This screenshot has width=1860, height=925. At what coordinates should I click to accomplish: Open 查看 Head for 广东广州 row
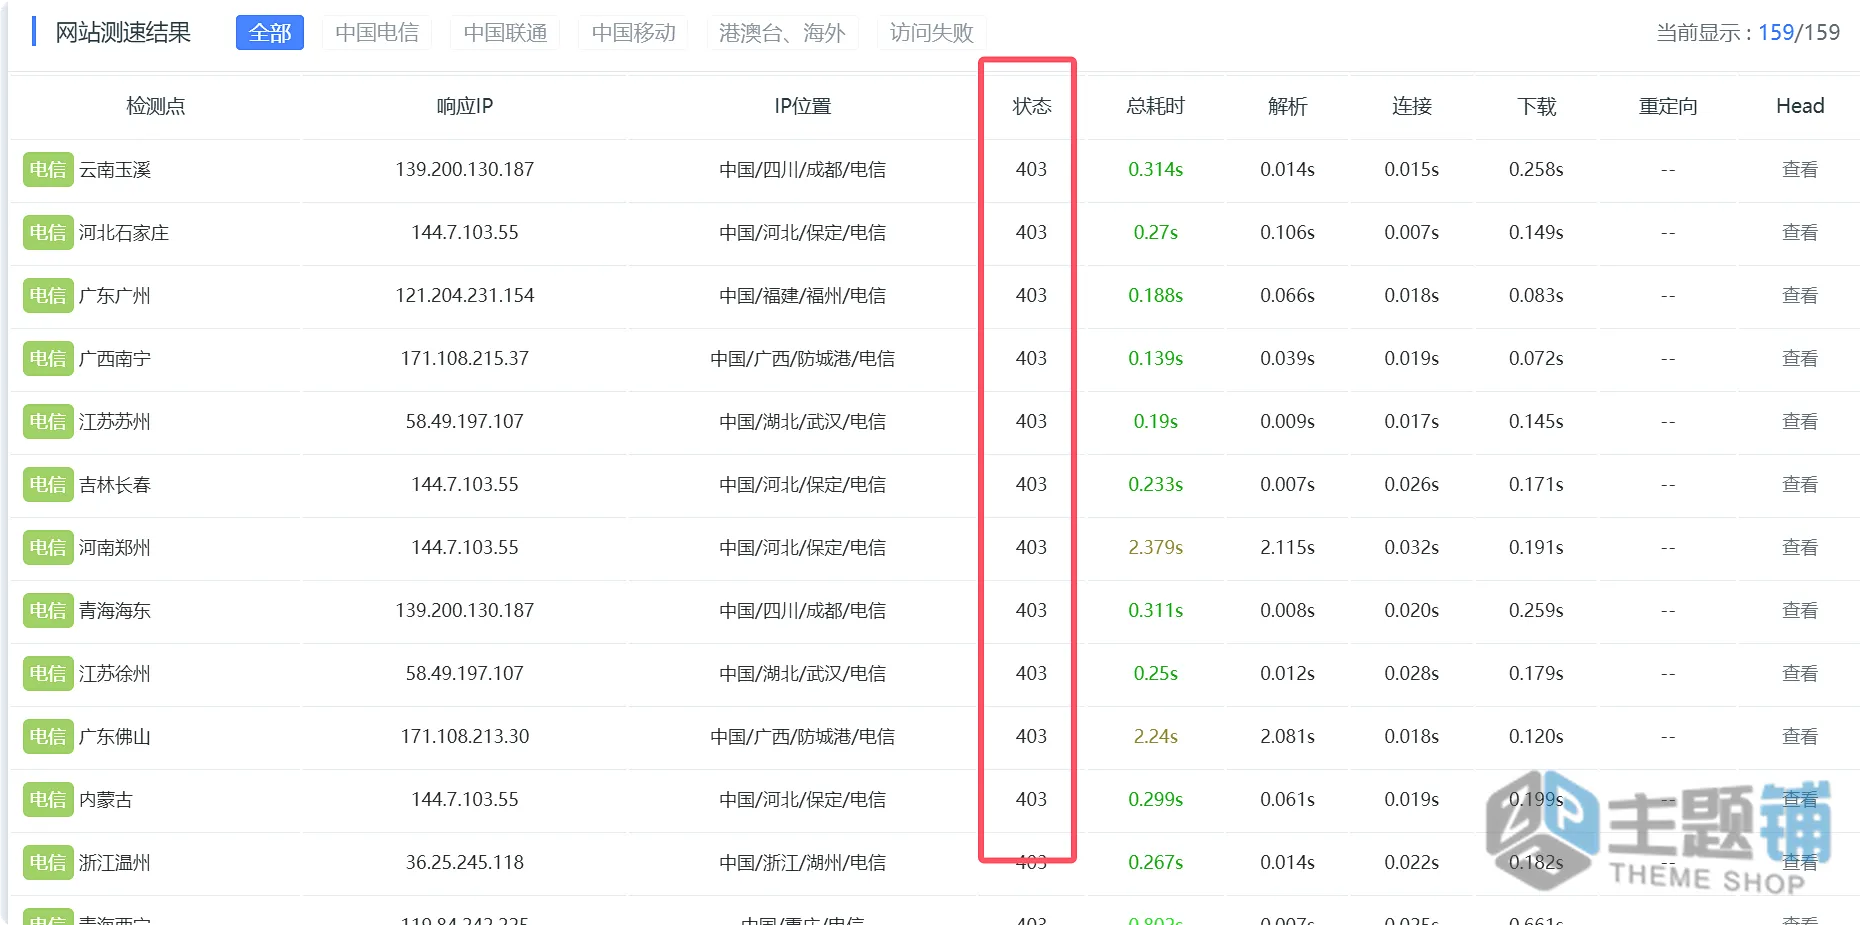1800,296
